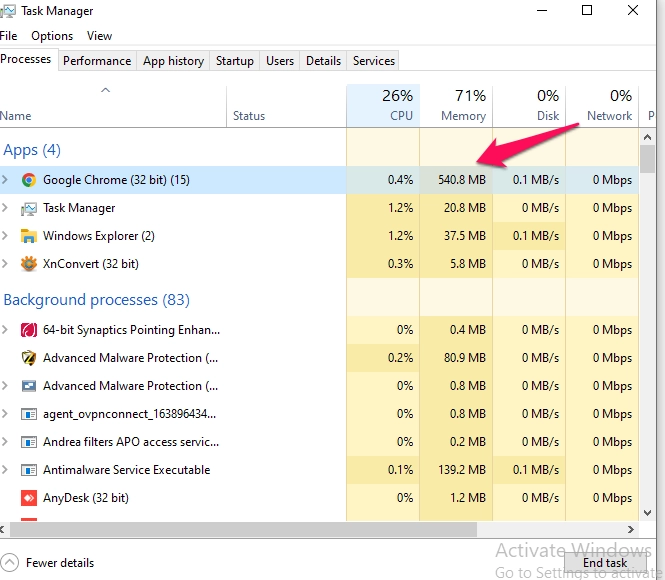Click the horizontal scrollbar left arrow
The image size is (665, 580).
coord(3,529)
